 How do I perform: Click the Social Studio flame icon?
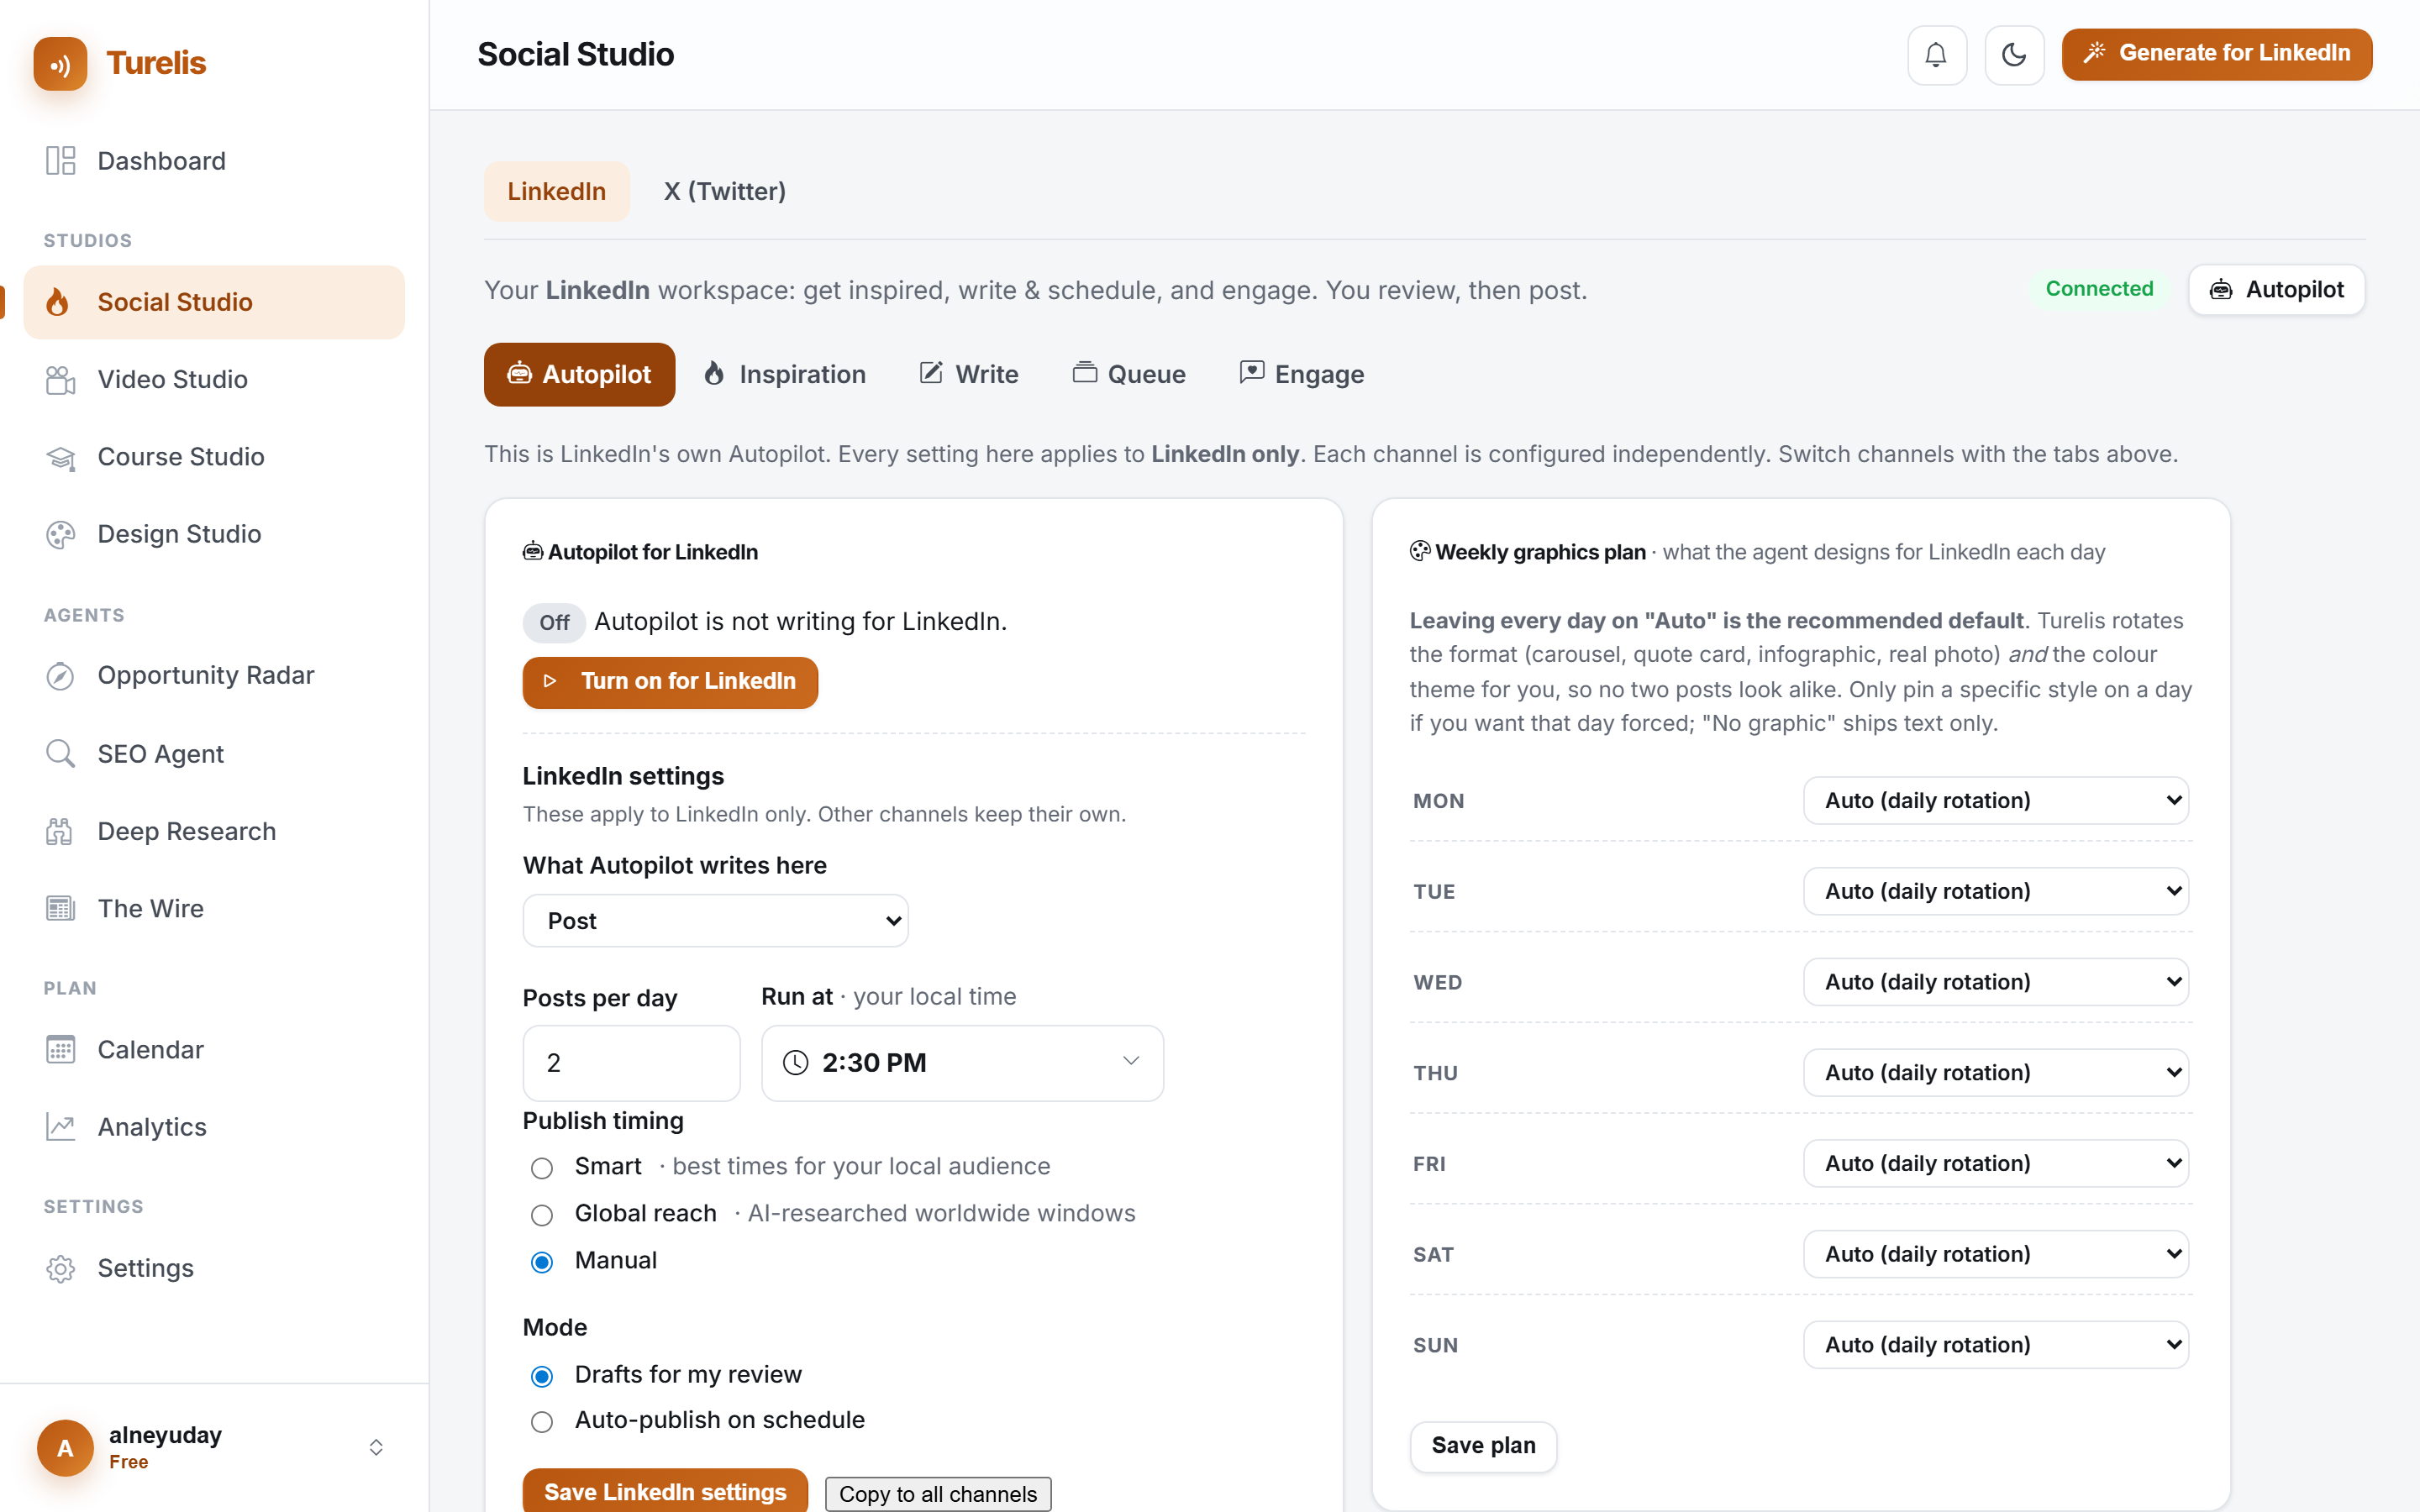tap(59, 302)
